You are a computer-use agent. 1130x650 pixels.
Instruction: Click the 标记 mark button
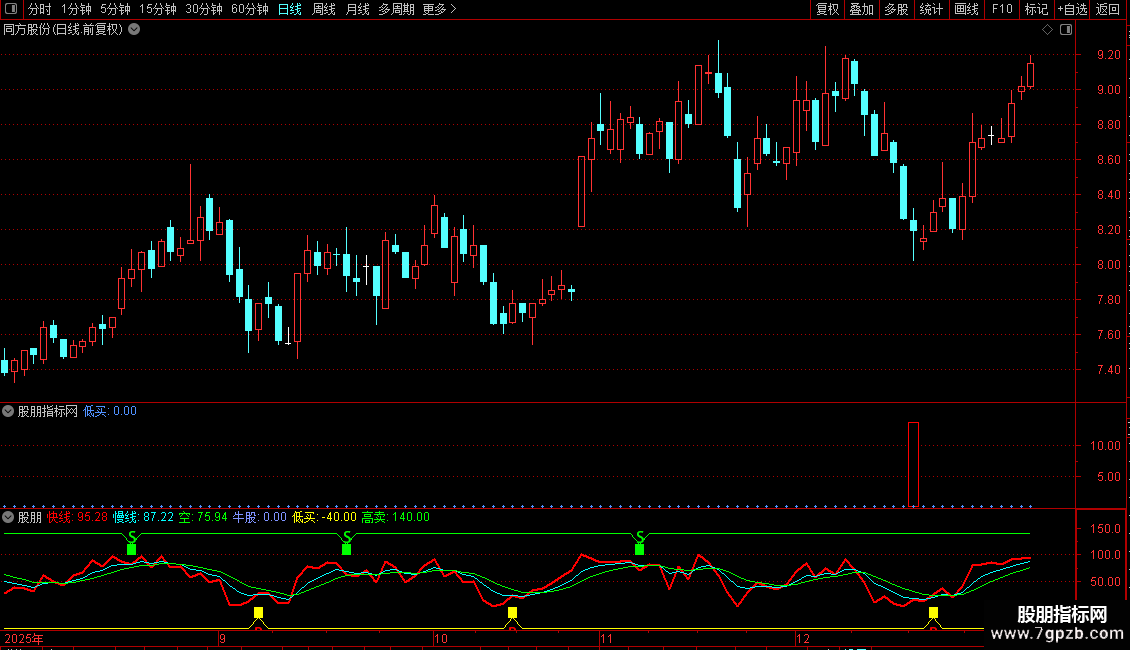[x=1036, y=9]
